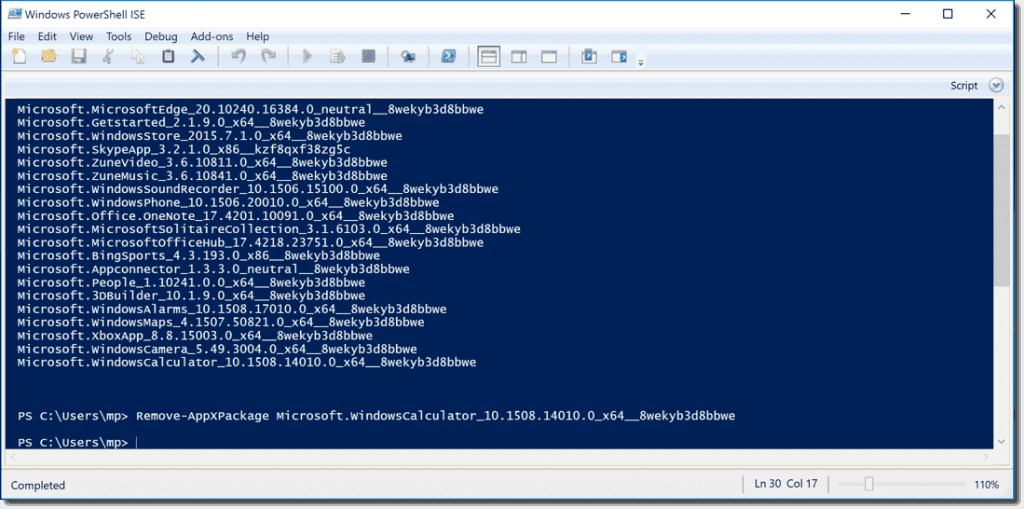The image size is (1024, 509).
Task: Open the Edit menu
Action: click(47, 37)
